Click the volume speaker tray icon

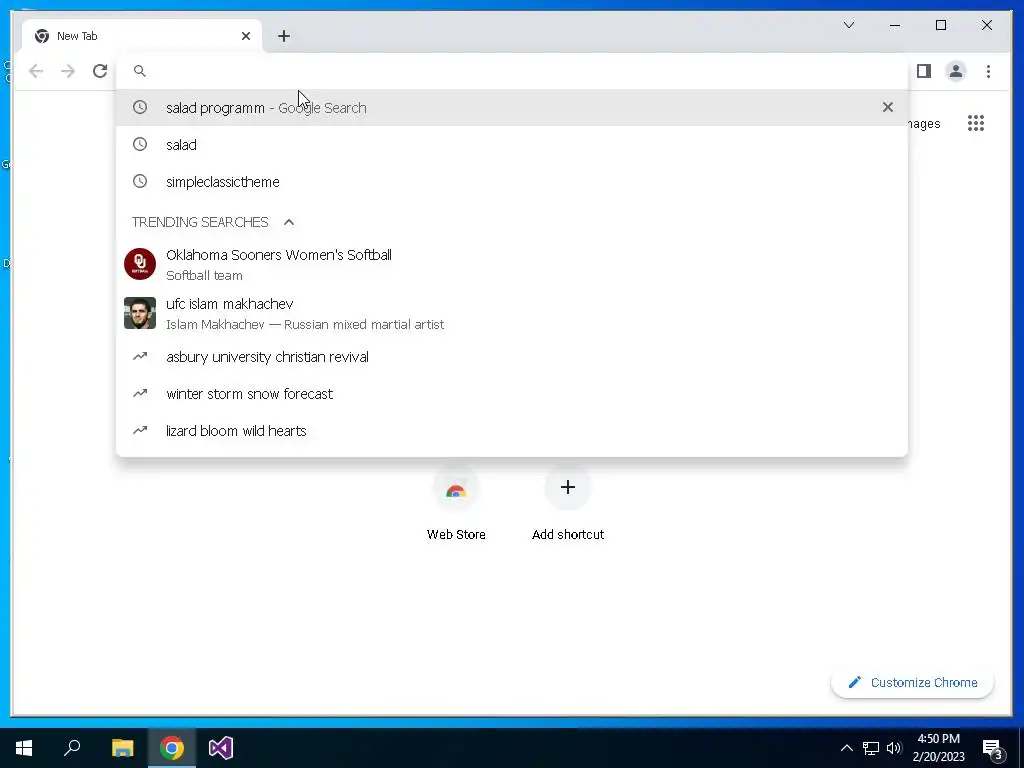click(x=894, y=748)
